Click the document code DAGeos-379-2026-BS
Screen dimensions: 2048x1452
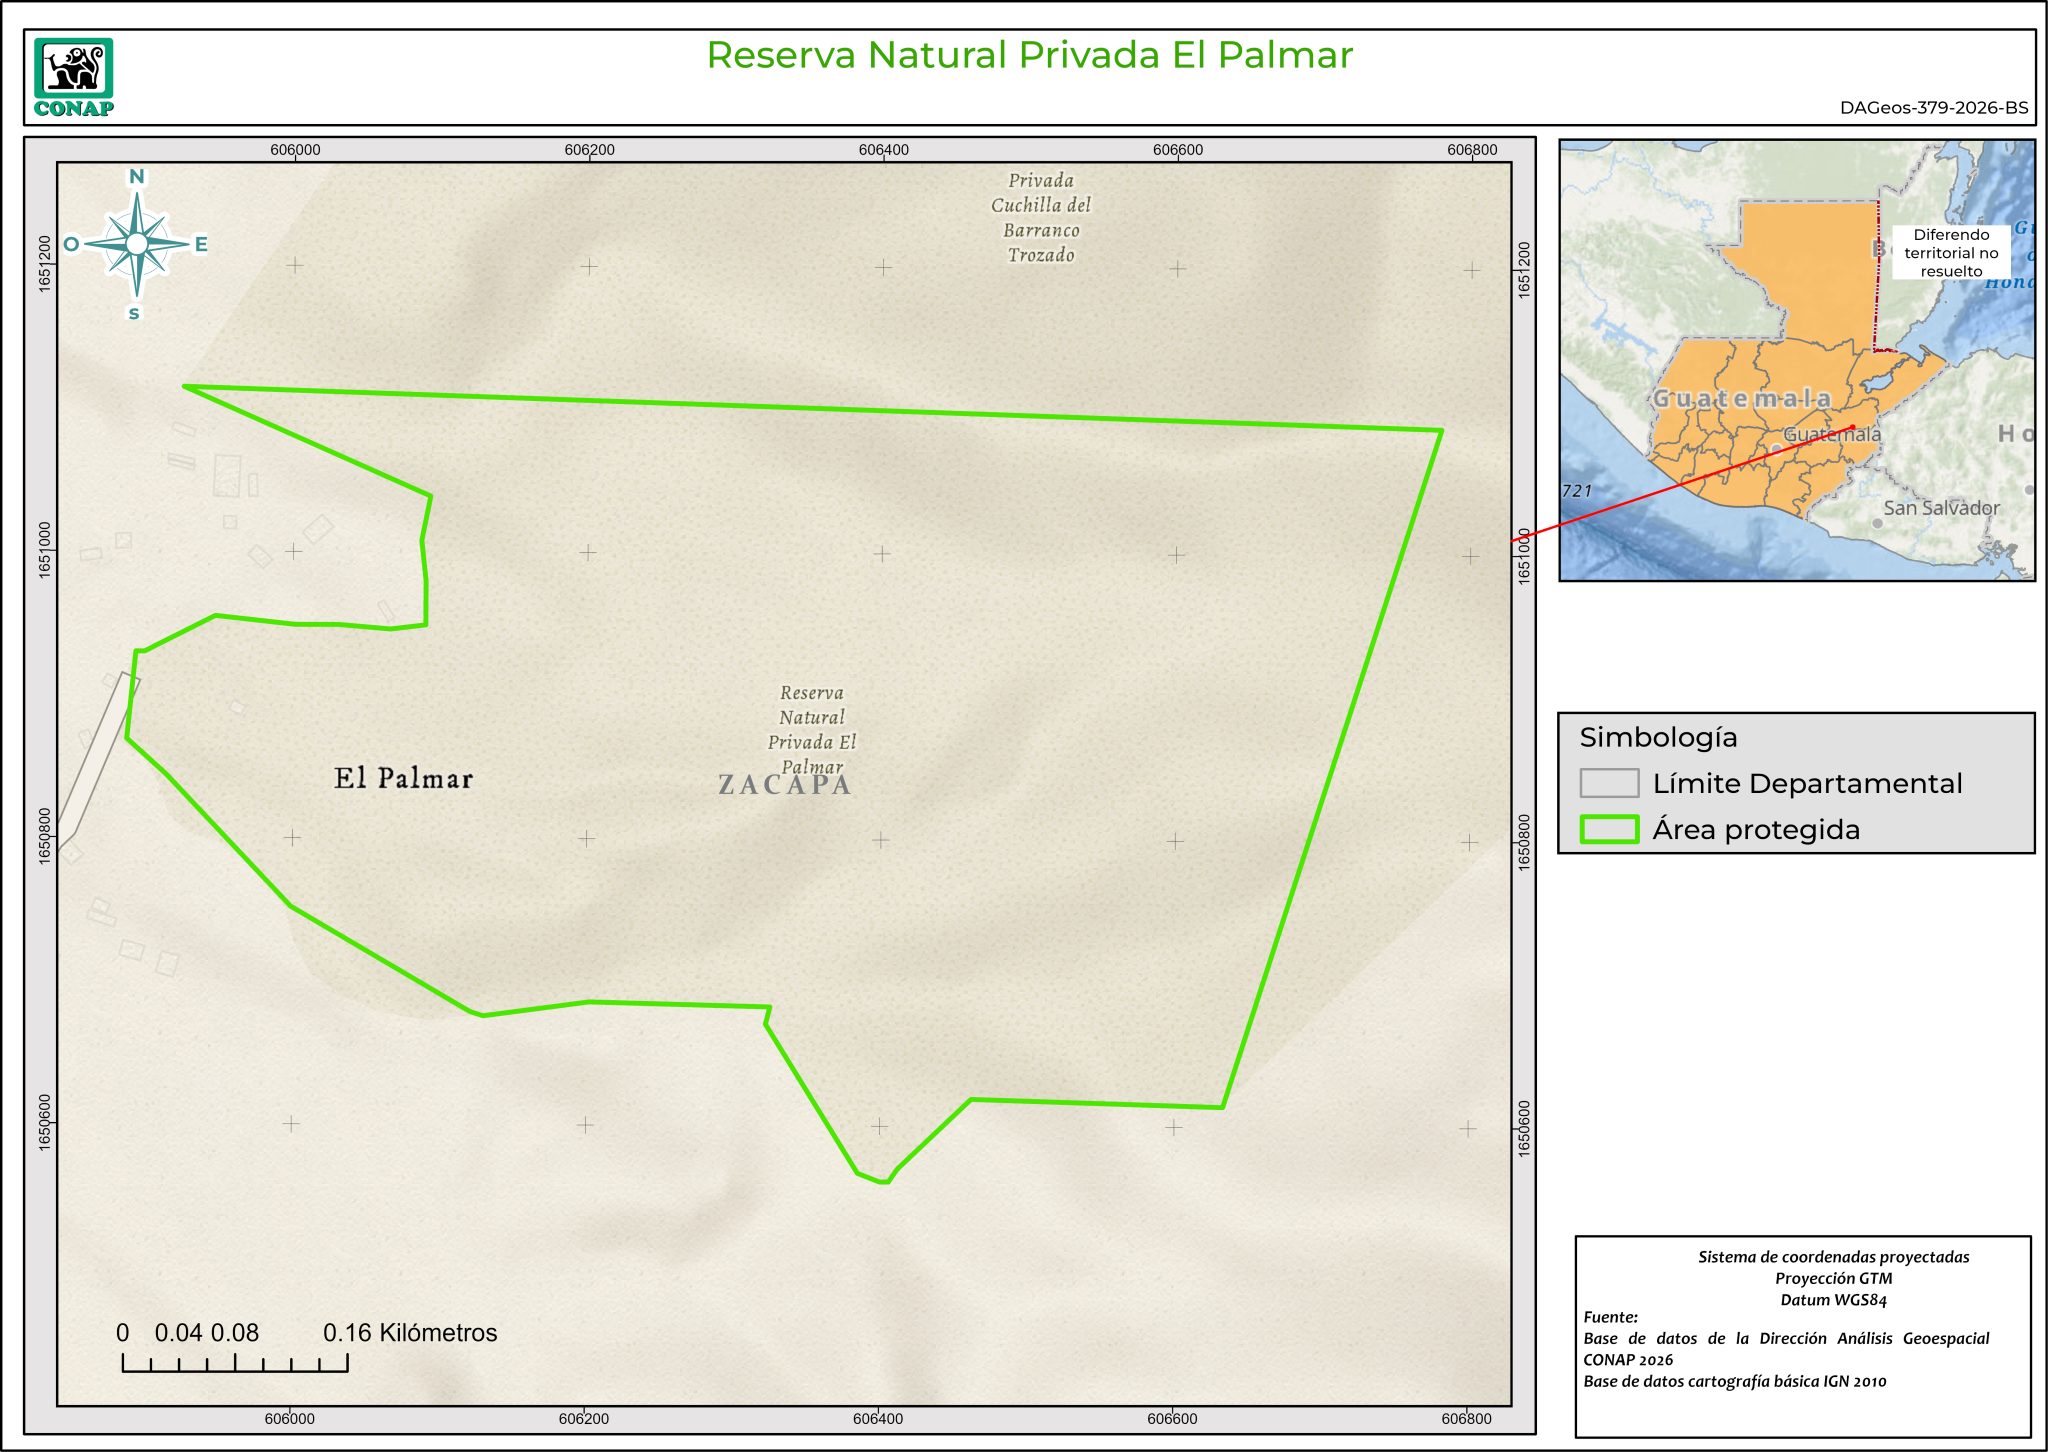click(x=1933, y=108)
